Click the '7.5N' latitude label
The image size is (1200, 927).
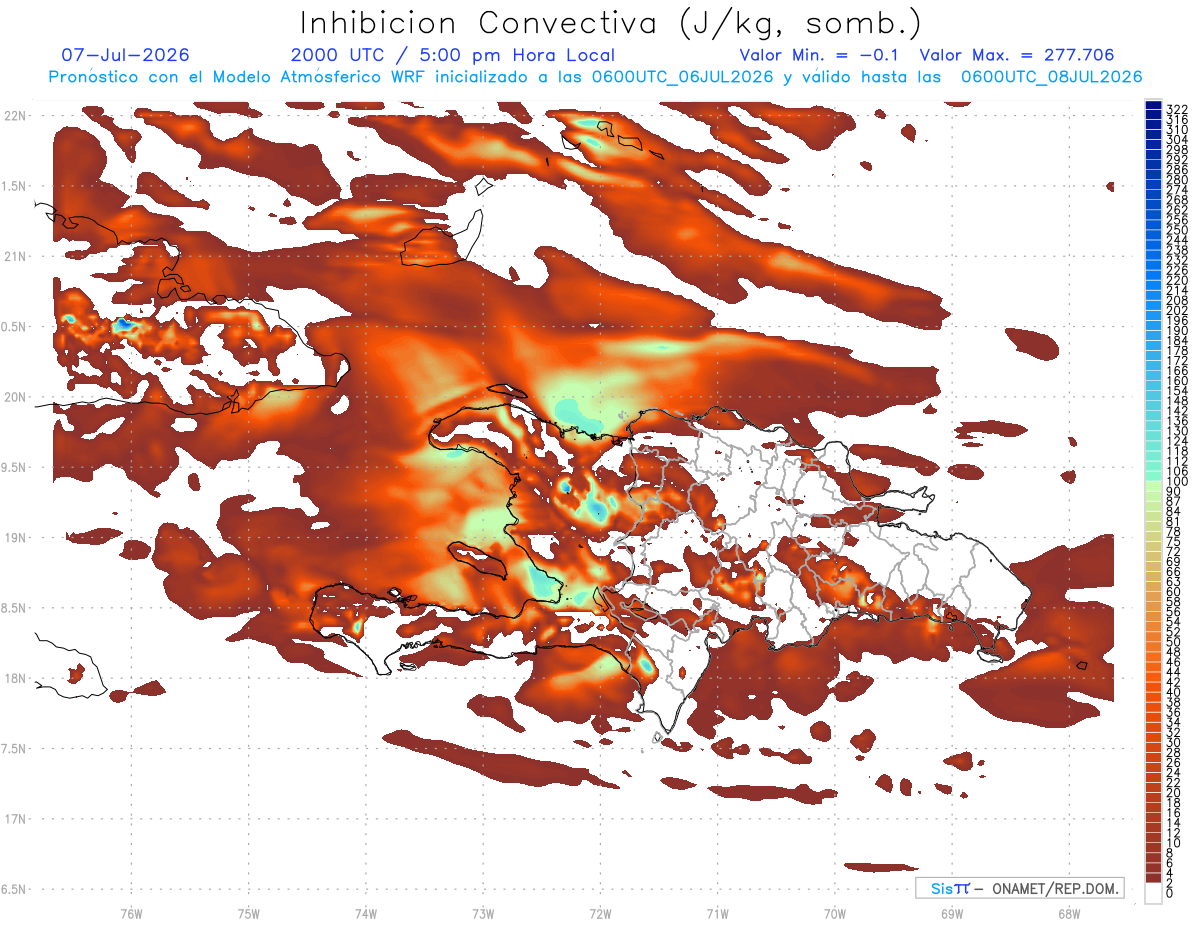click(14, 749)
